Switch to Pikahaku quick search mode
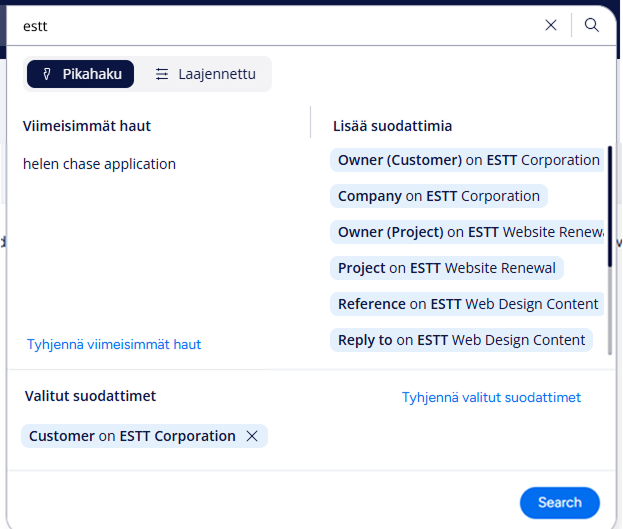This screenshot has height=529, width=623. [x=80, y=74]
